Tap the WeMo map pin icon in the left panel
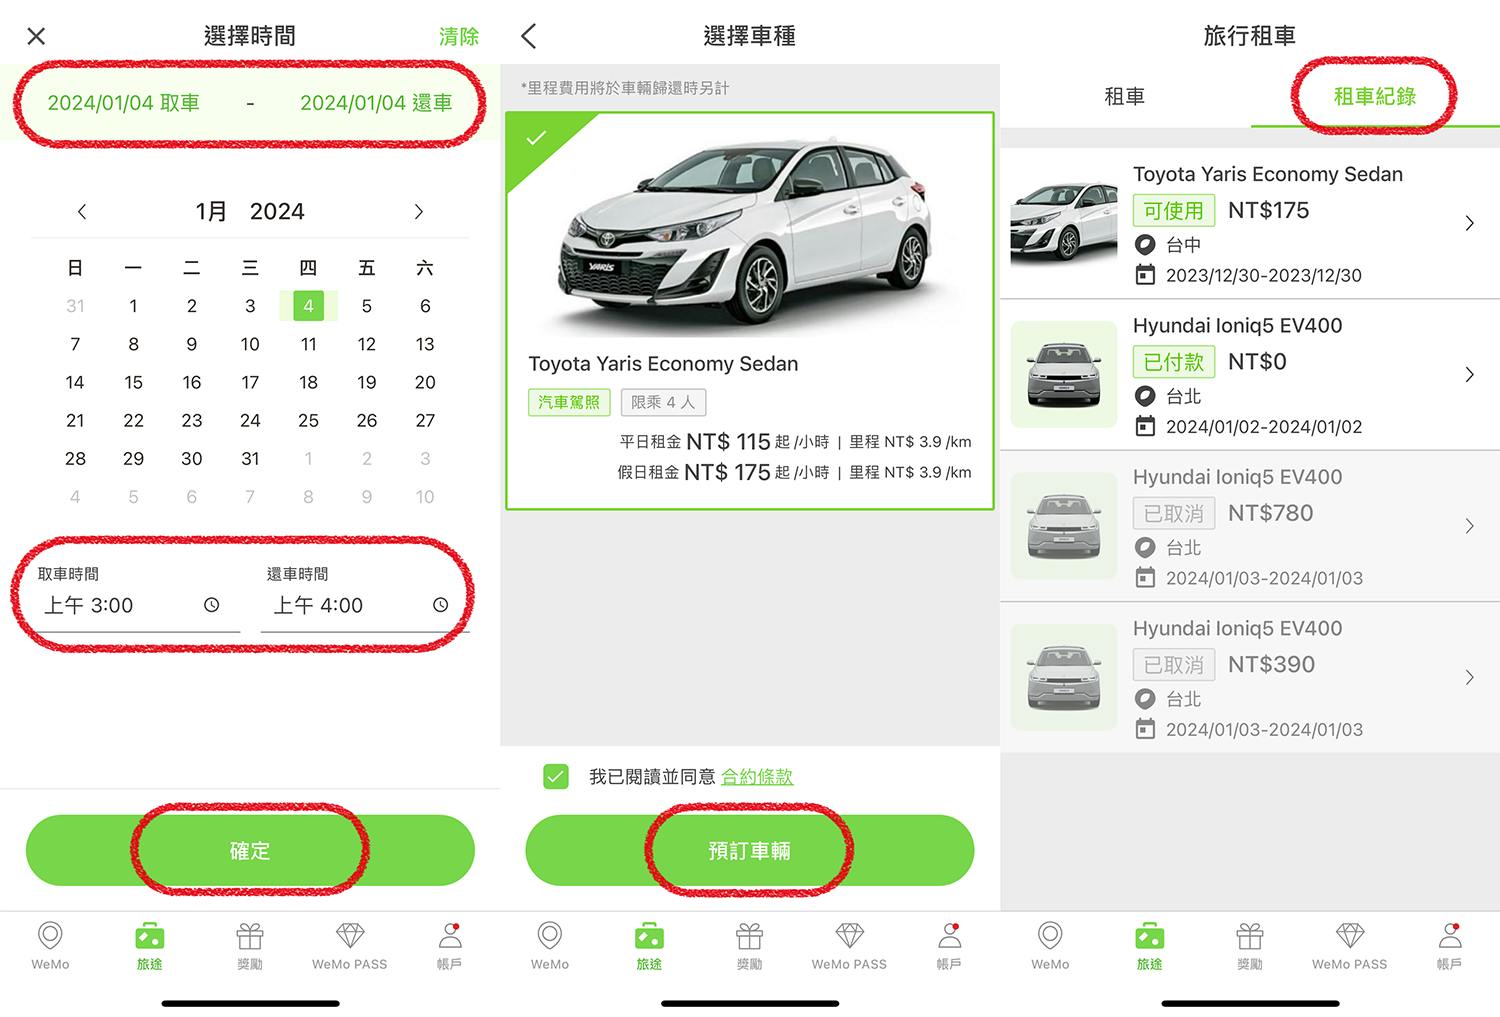Screen dimensions: 1500x1017 pos(50,936)
